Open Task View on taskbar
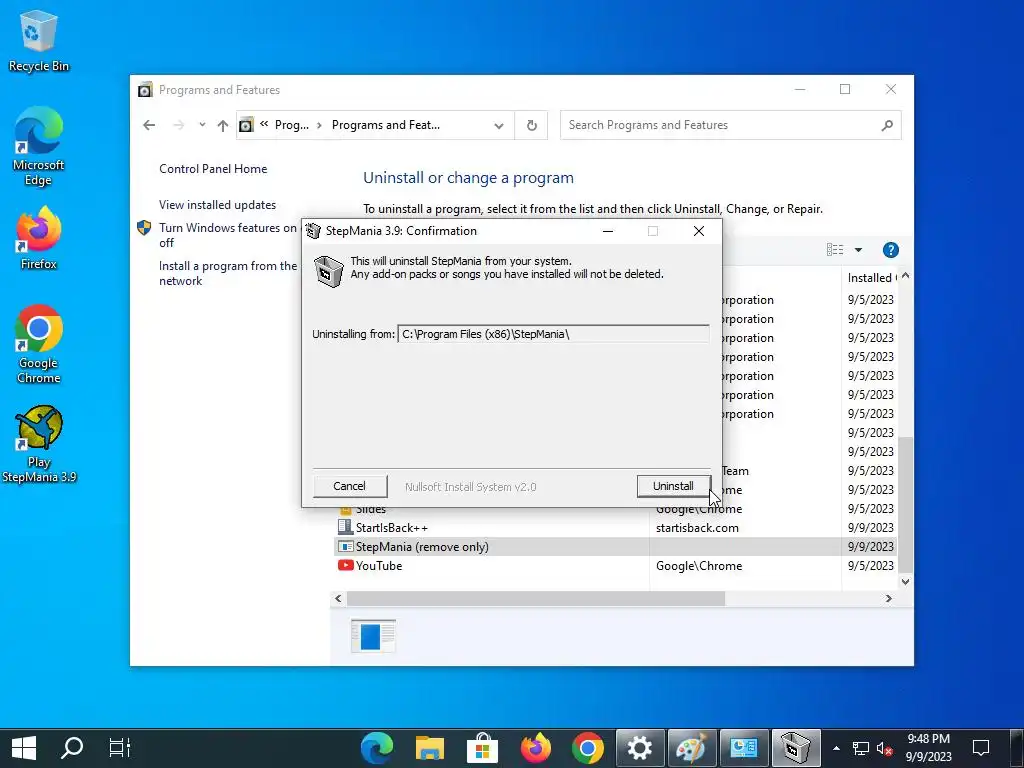This screenshot has width=1024, height=768. tap(120, 748)
